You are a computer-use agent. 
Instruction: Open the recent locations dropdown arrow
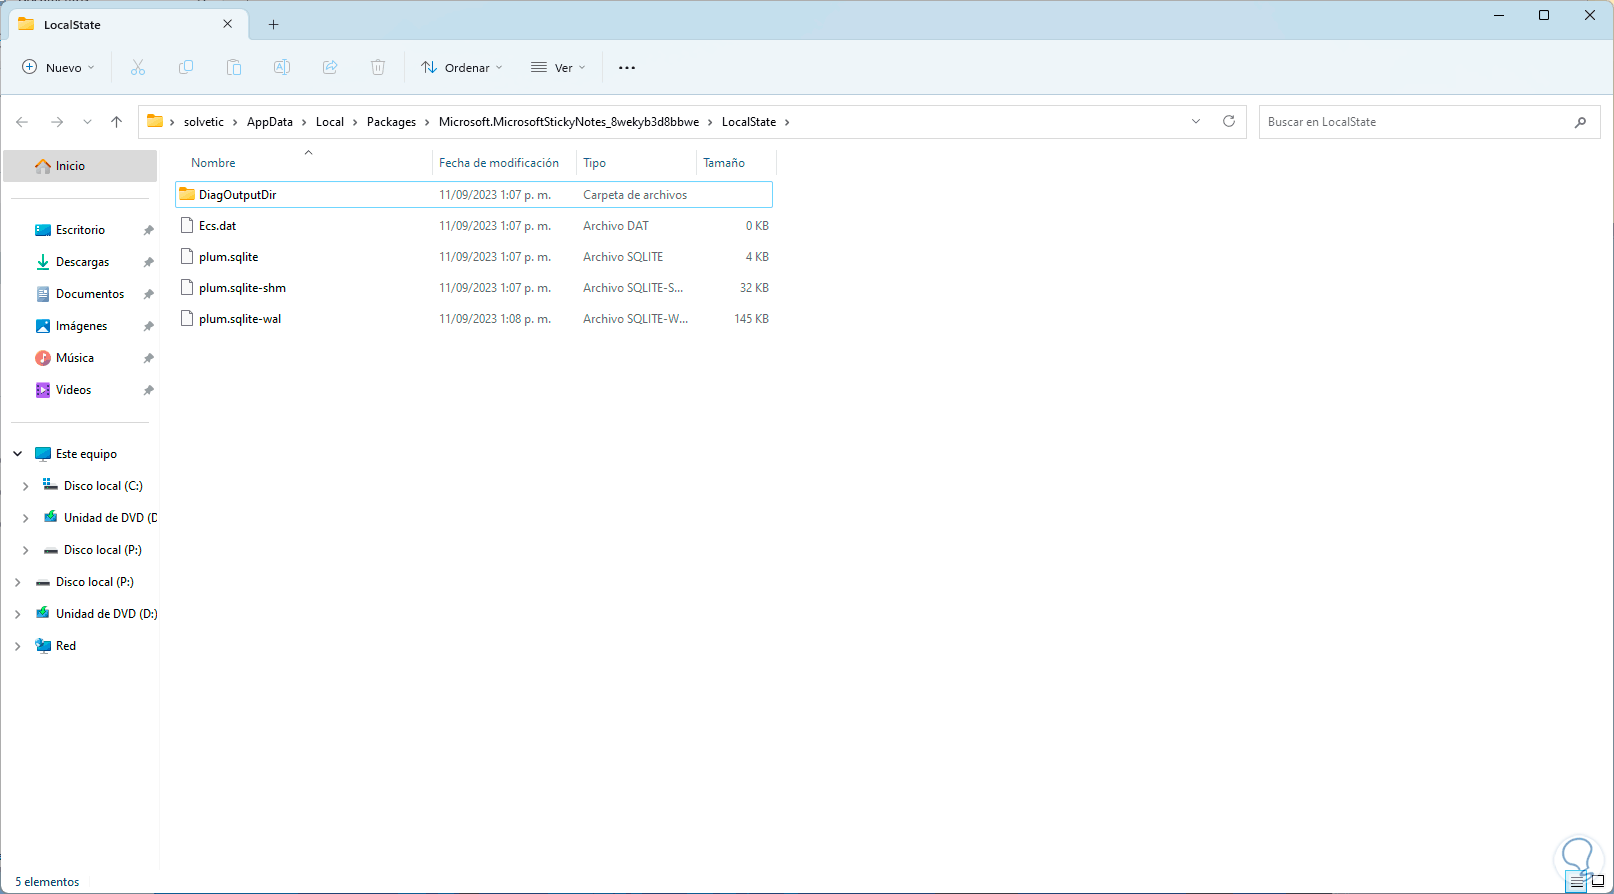pyautogui.click(x=87, y=122)
